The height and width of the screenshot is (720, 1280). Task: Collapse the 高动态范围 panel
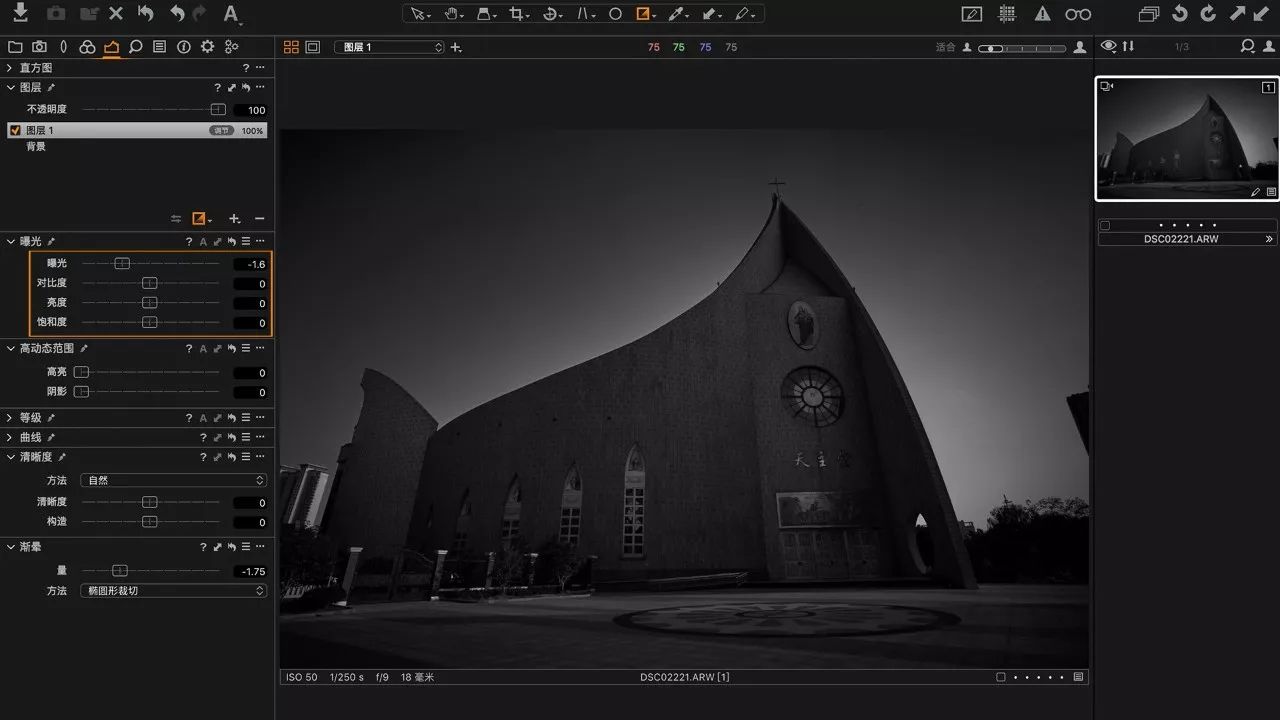tap(9, 348)
